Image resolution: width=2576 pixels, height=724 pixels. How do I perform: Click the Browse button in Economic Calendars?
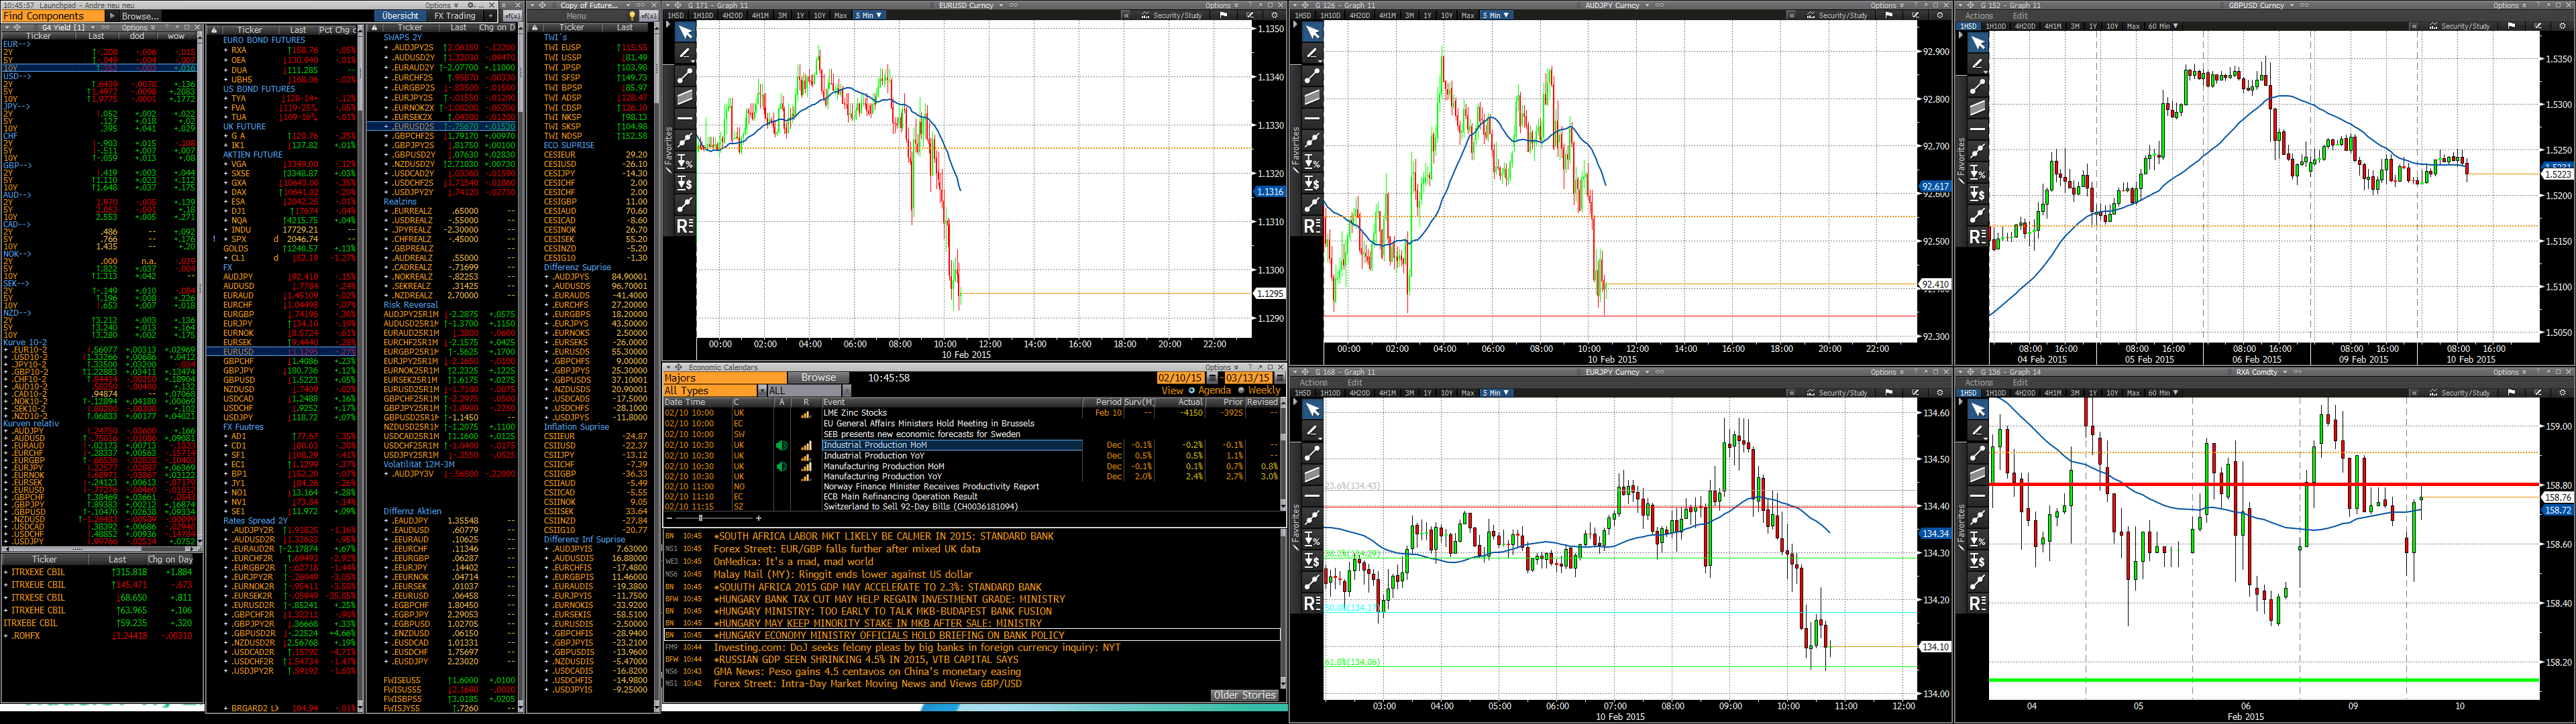coord(818,378)
